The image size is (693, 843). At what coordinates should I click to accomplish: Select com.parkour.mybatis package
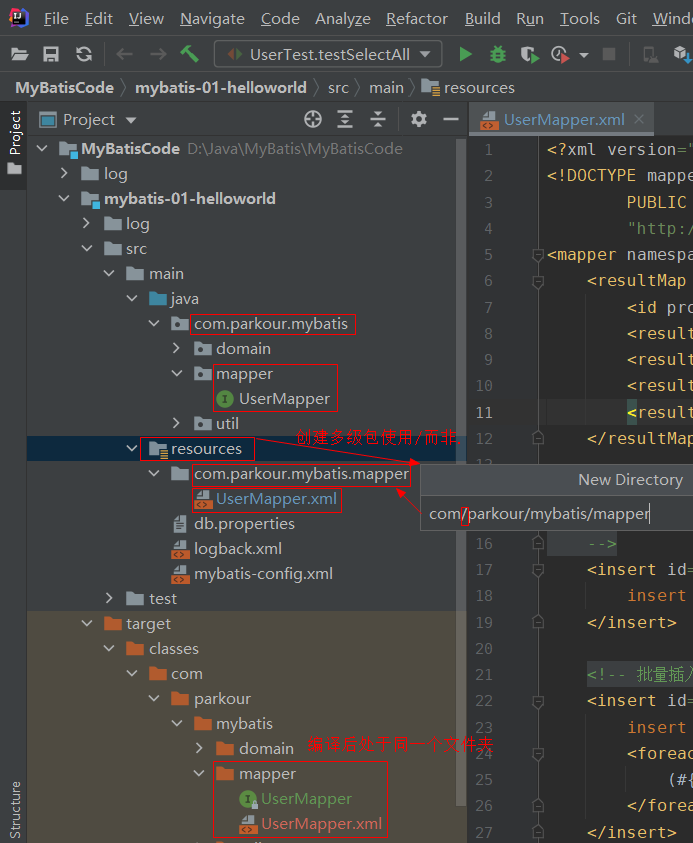point(270,324)
